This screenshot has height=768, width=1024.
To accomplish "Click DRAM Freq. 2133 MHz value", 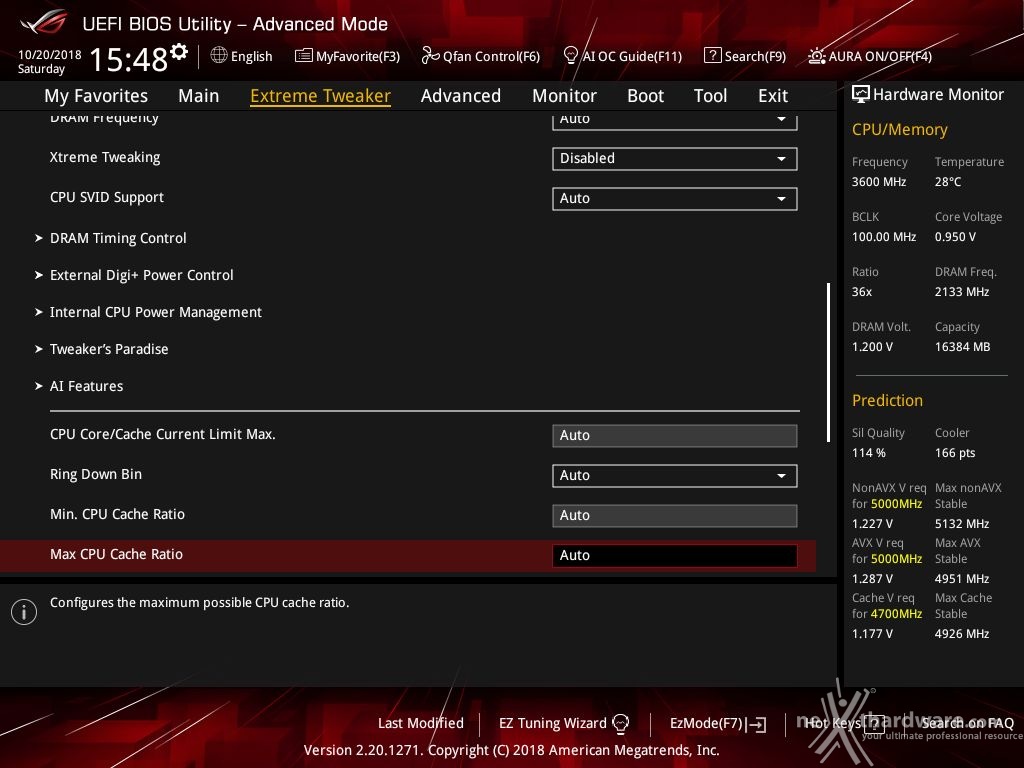I will coord(960,292).
